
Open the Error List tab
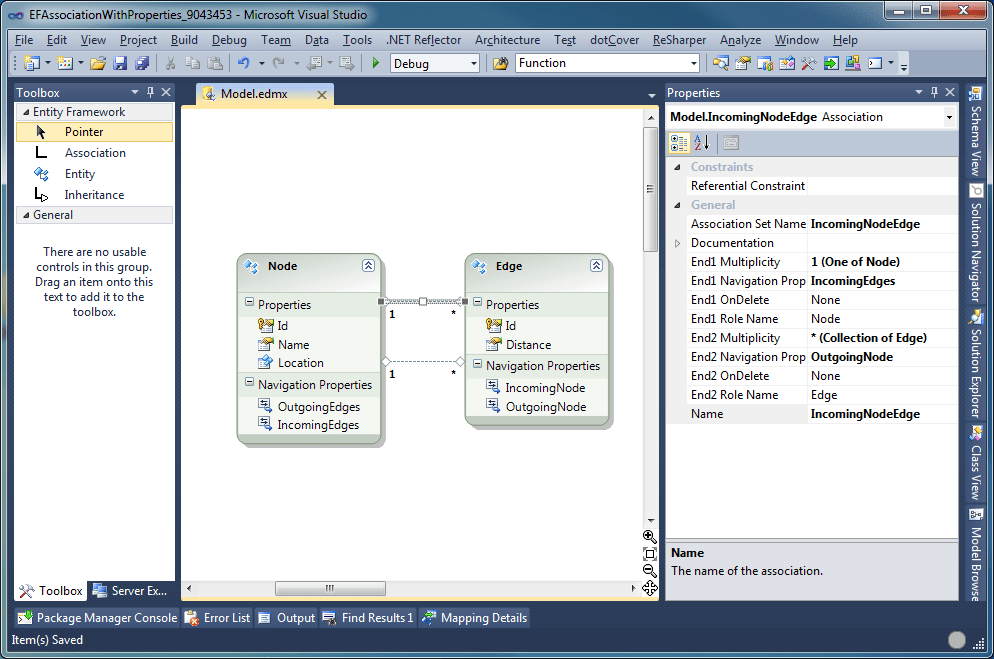[218, 618]
